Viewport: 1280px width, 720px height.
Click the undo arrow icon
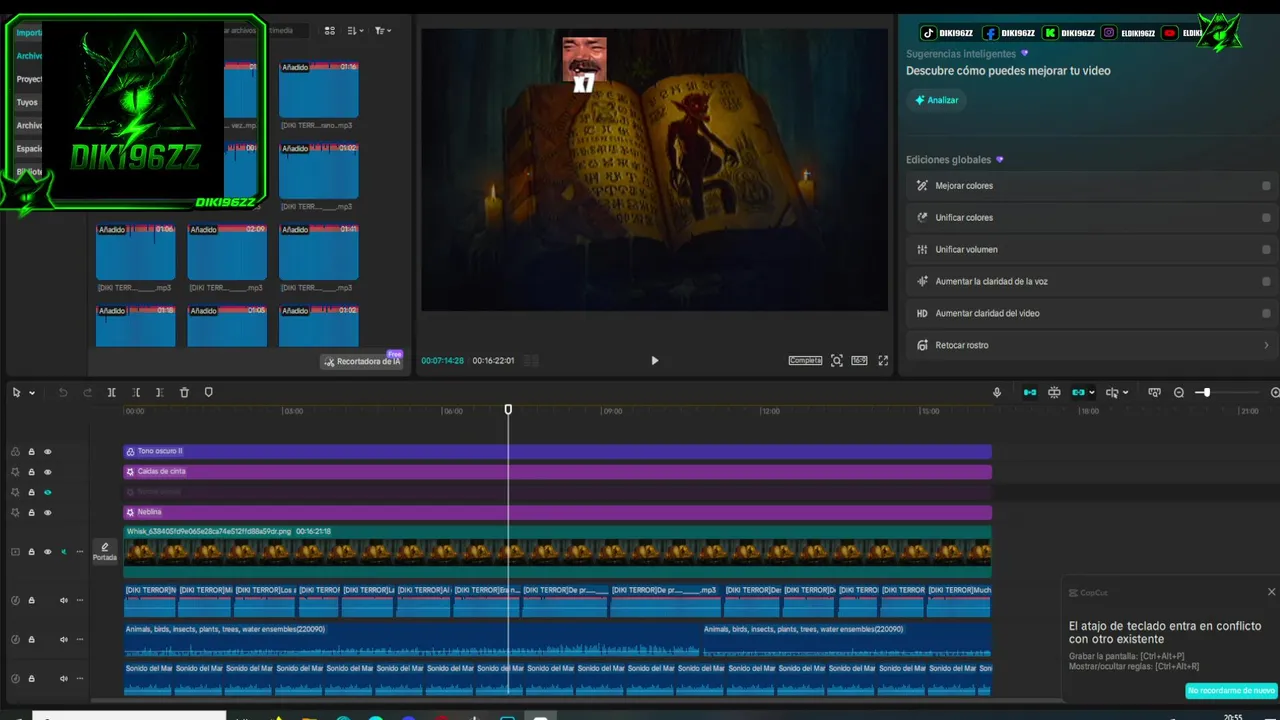click(x=63, y=393)
